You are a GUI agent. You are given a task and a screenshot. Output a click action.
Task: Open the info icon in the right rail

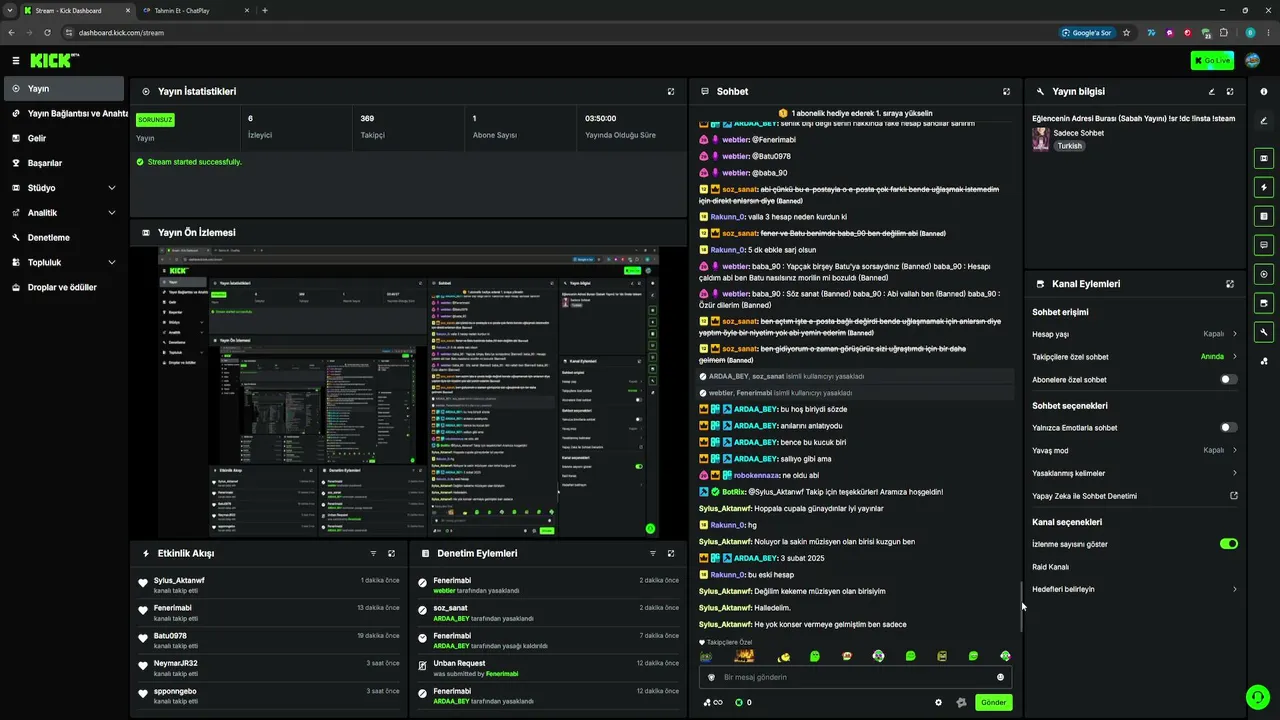pyautogui.click(x=1264, y=91)
